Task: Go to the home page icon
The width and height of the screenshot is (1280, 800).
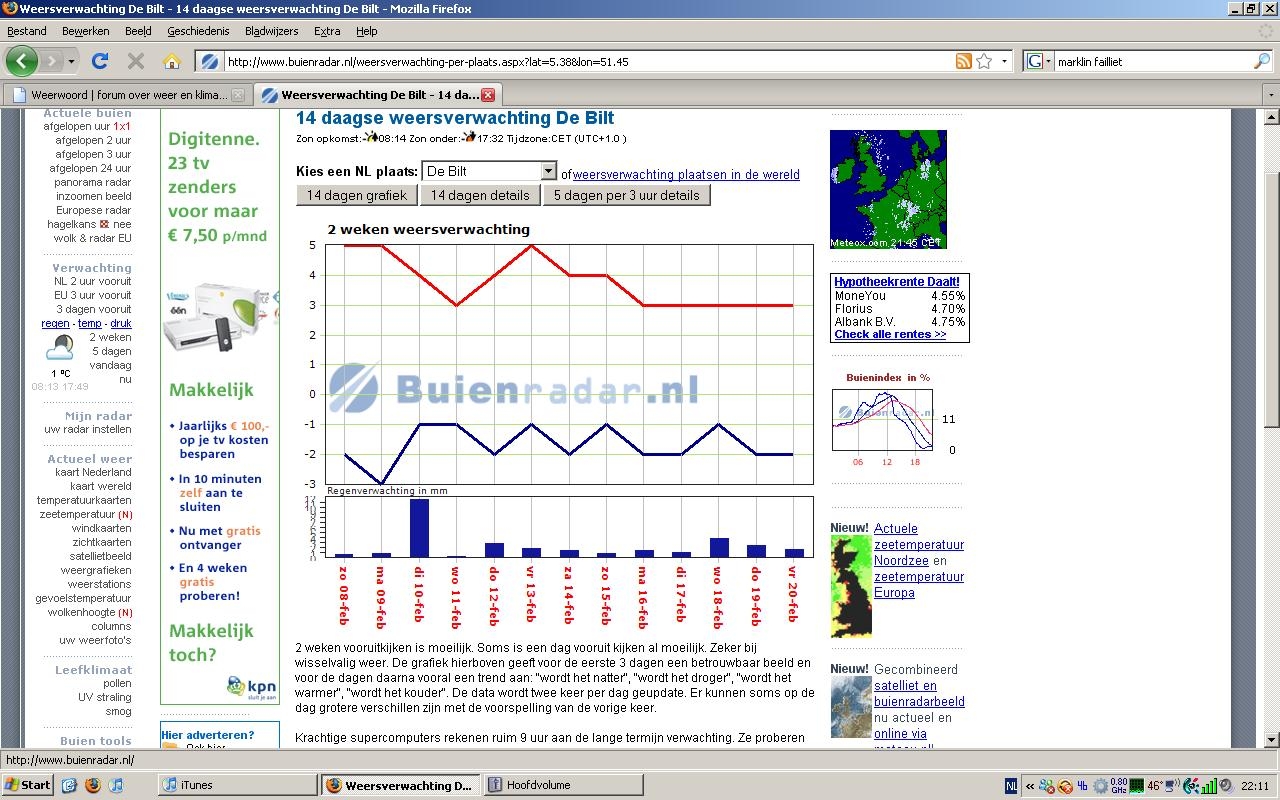Action: 171,61
